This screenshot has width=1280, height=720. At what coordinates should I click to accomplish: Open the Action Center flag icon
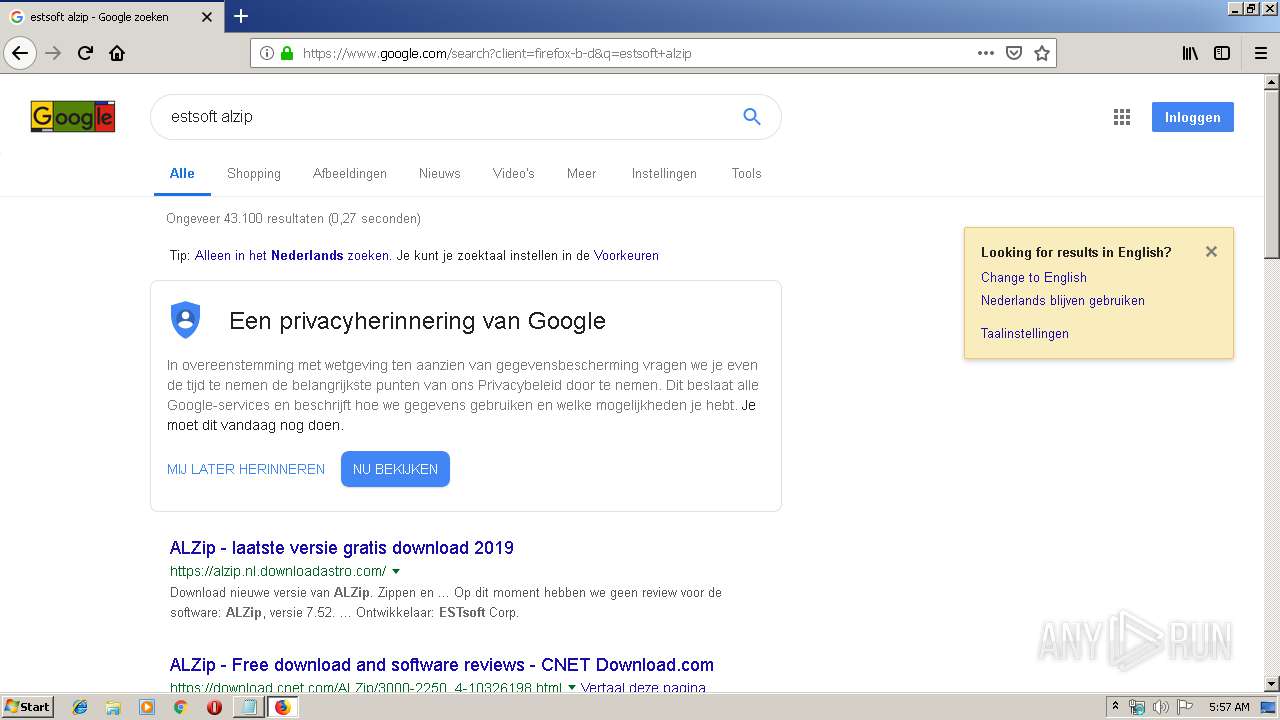pyautogui.click(x=1184, y=707)
